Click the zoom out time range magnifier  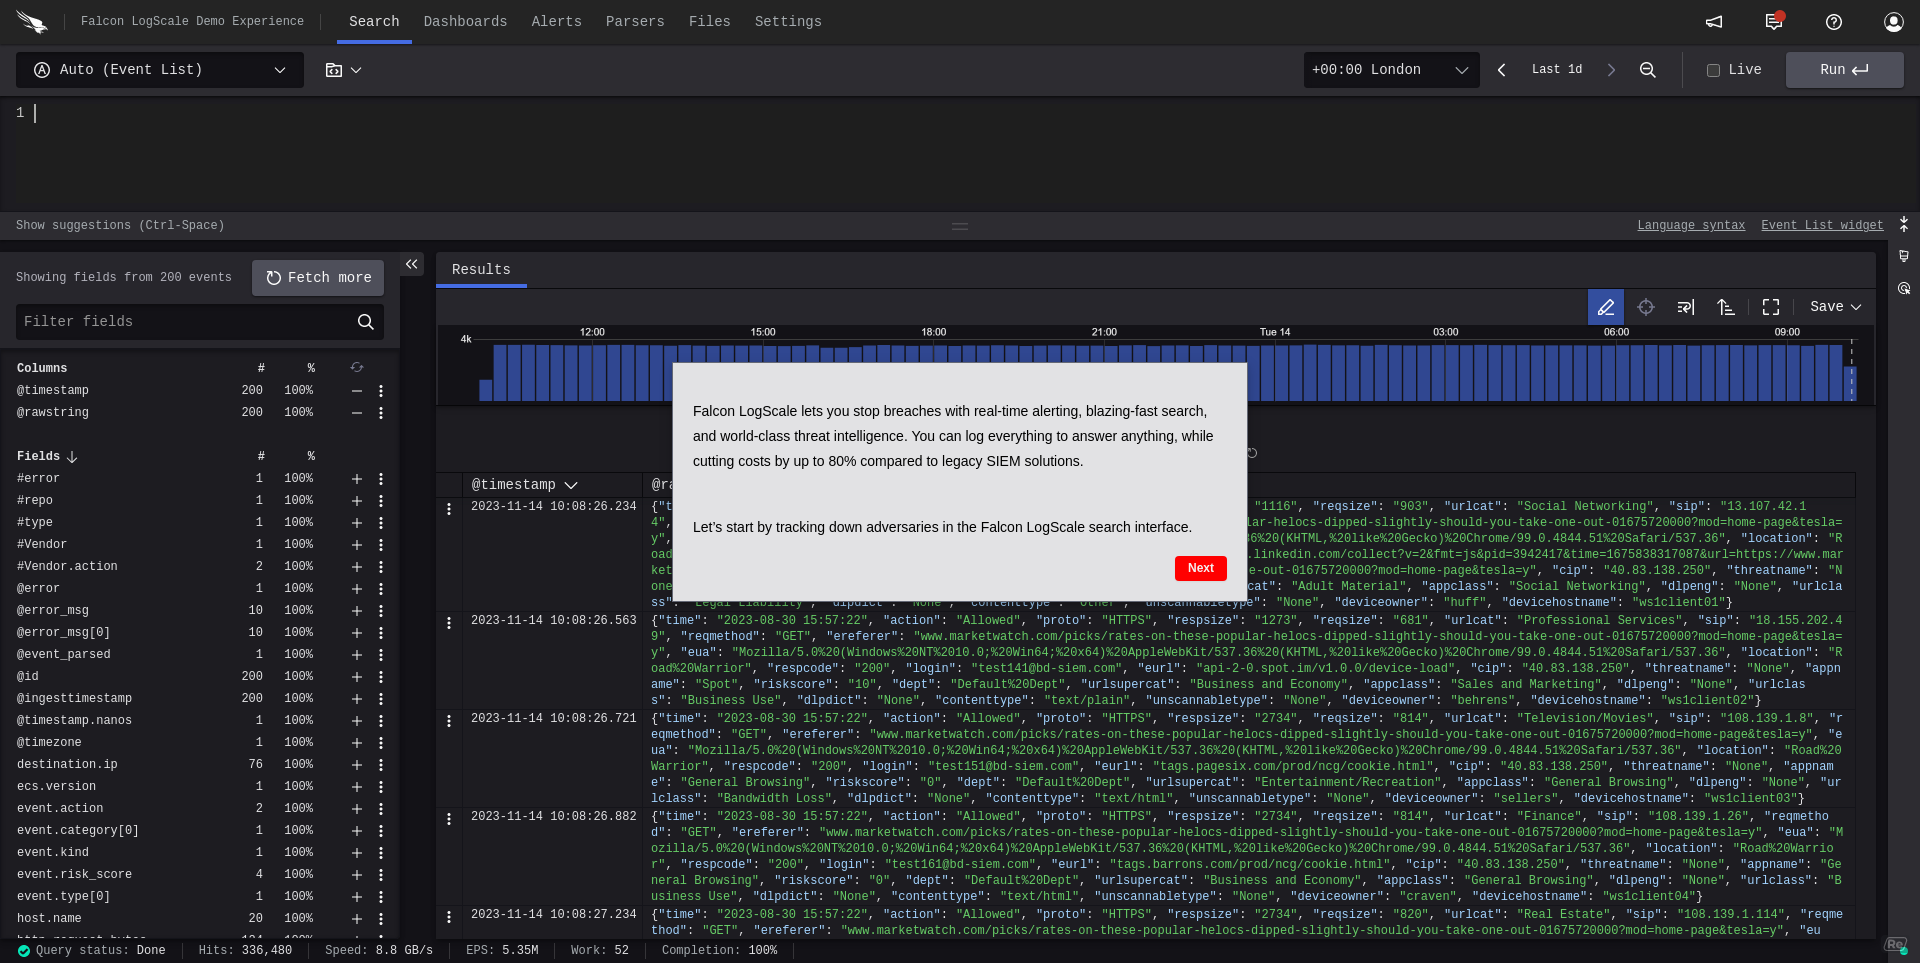pos(1648,70)
